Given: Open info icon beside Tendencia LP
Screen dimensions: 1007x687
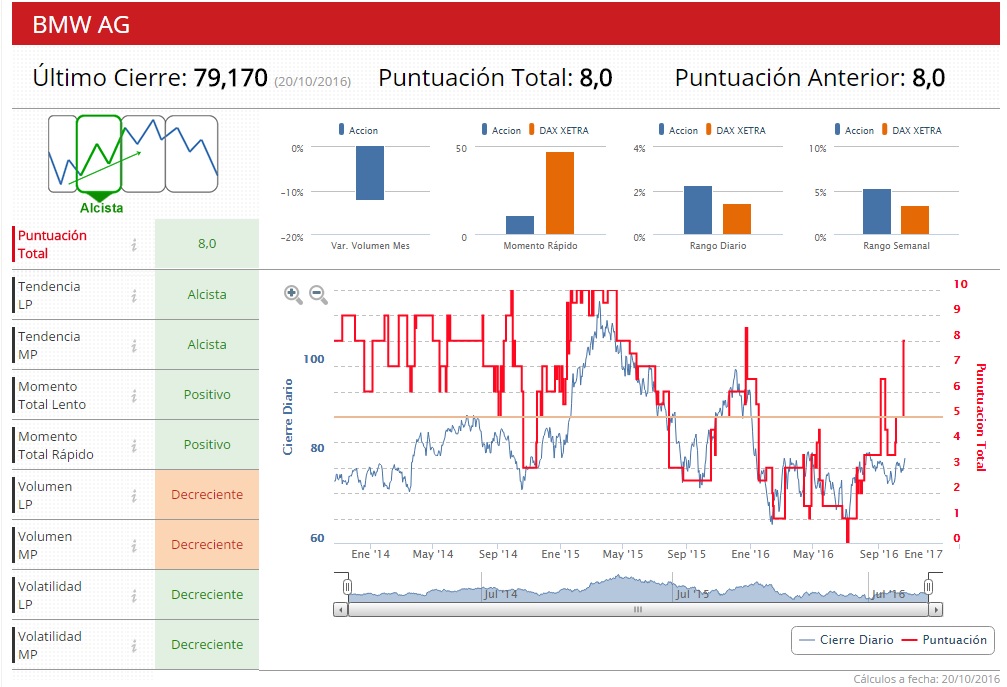Looking at the screenshot, I should pyautogui.click(x=134, y=295).
